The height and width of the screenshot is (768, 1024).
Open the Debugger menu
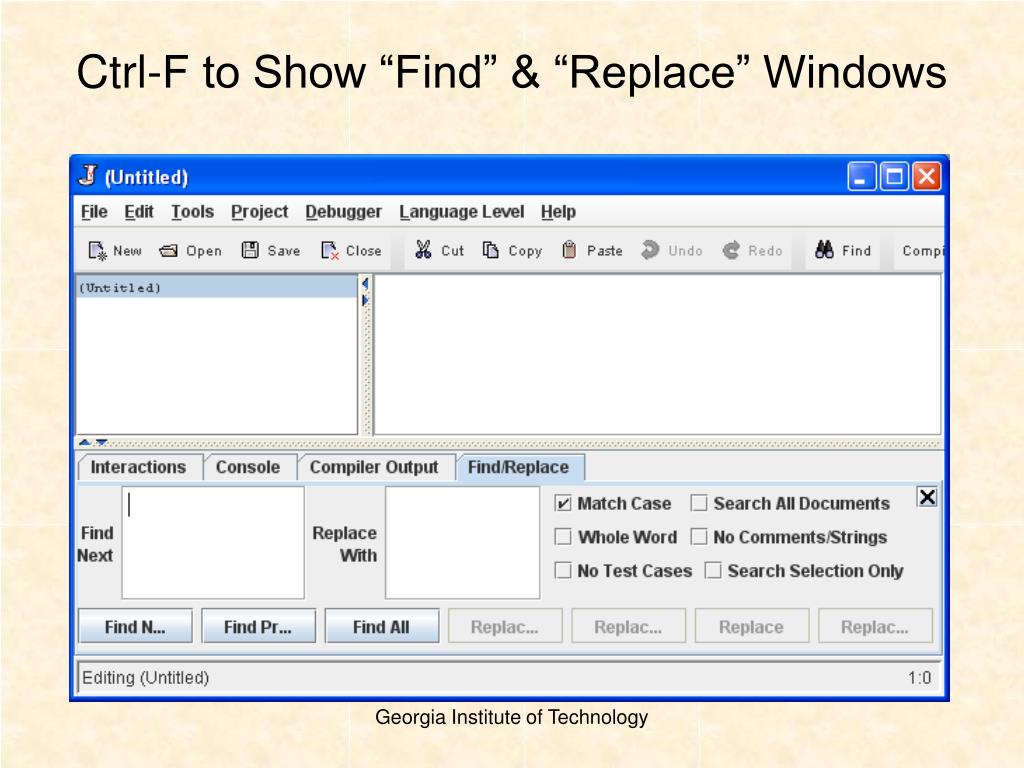pyautogui.click(x=344, y=212)
